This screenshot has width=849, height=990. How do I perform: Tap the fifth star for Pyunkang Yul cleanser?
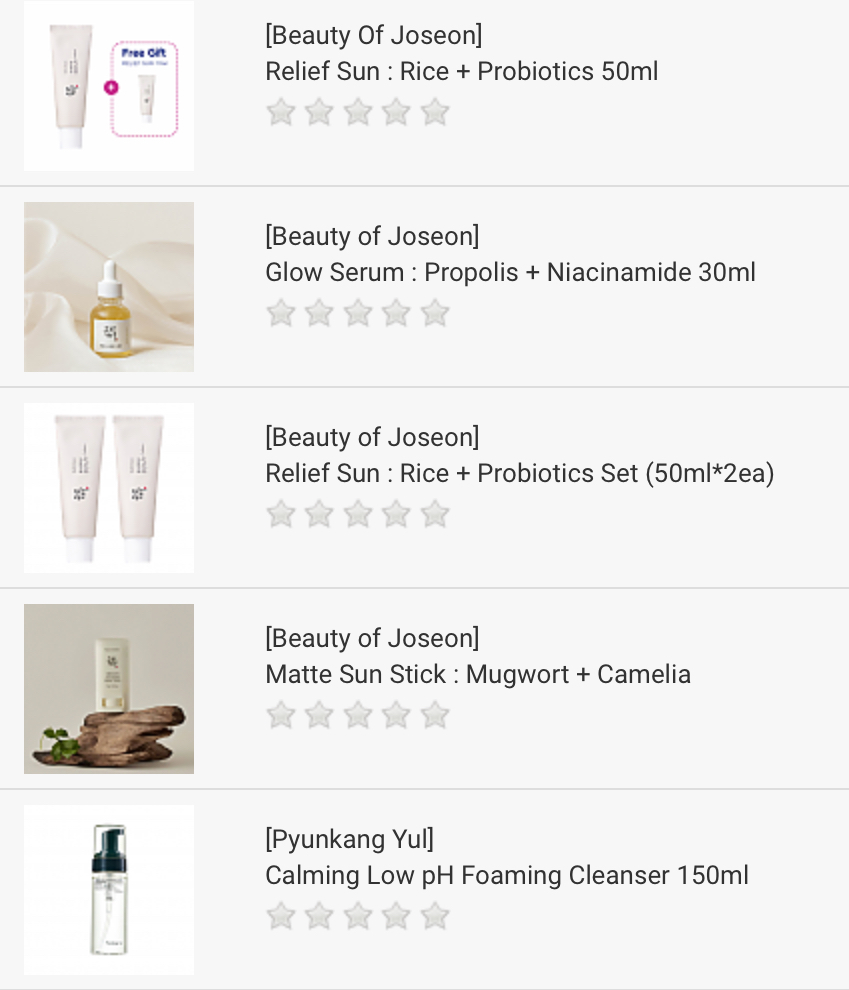(x=435, y=916)
